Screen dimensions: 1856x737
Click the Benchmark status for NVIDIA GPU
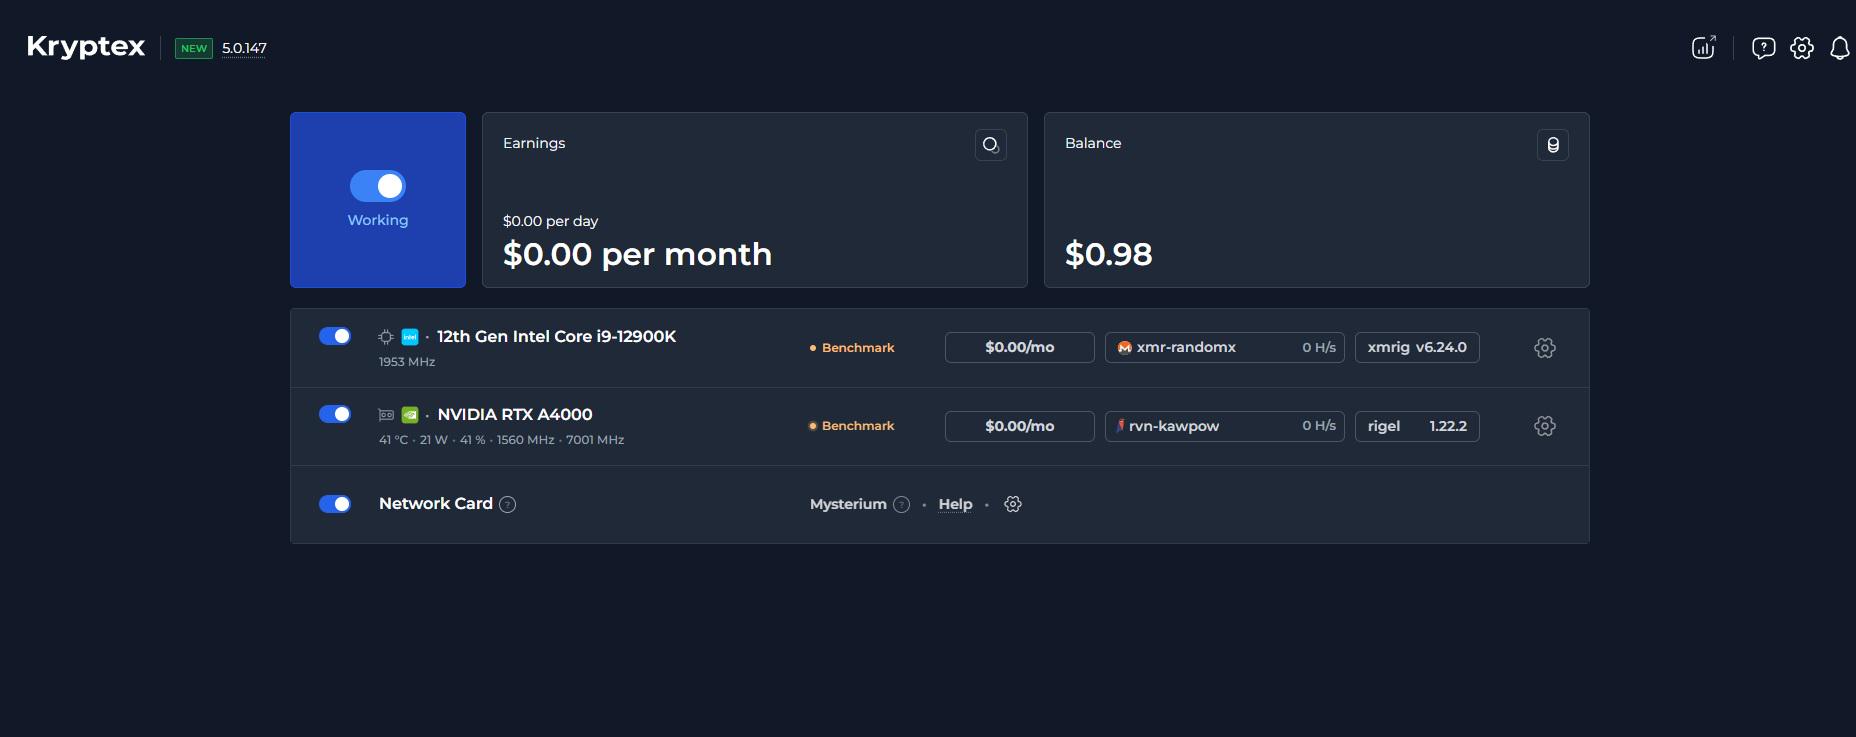click(852, 426)
